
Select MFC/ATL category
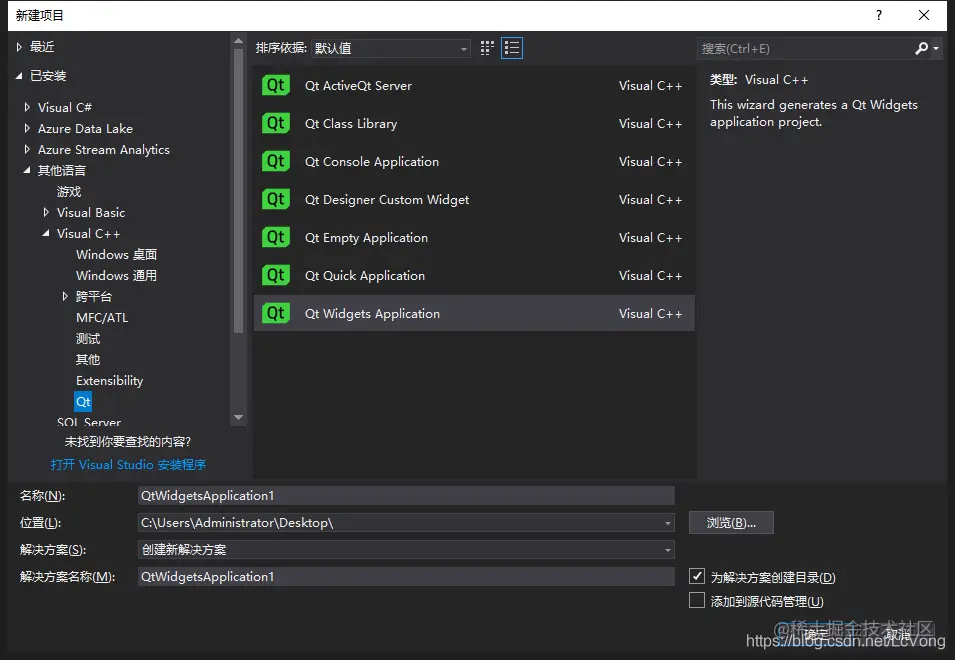pos(102,318)
